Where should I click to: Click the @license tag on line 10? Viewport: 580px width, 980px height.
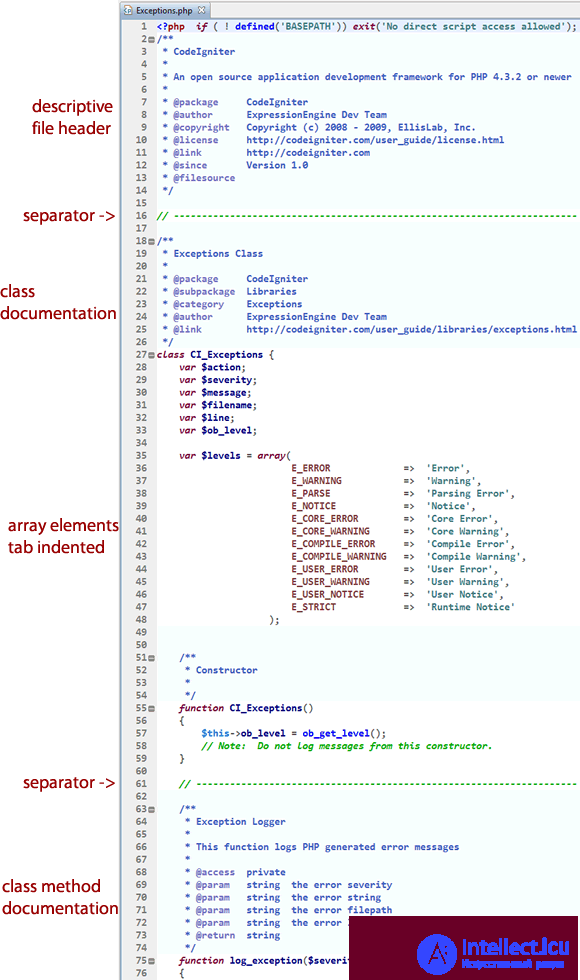click(x=196, y=140)
